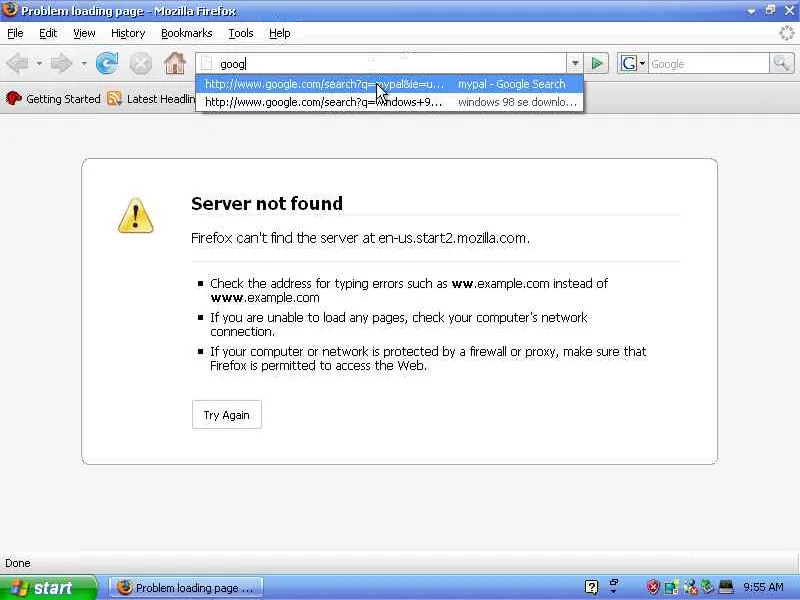Click the warning triangle icon

click(x=135, y=216)
